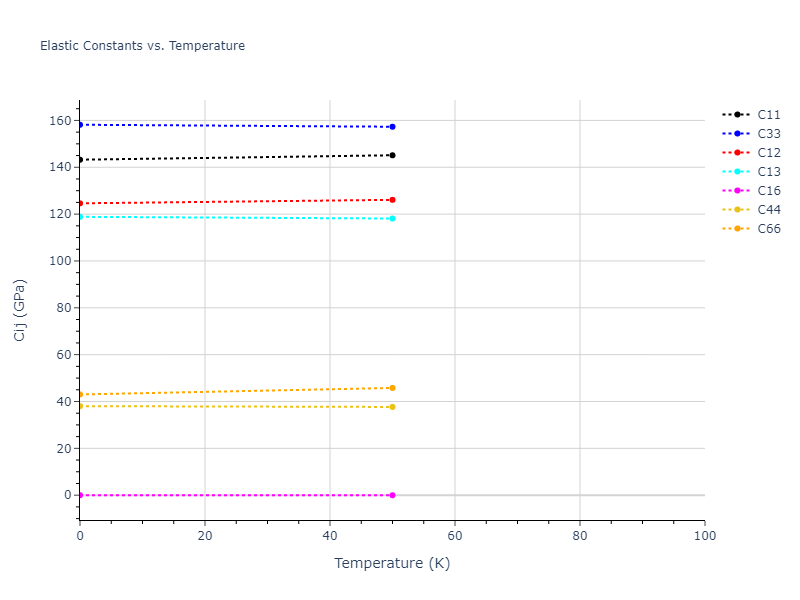
Task: Select the blue C33 data point at 50 K
Action: coord(392,127)
